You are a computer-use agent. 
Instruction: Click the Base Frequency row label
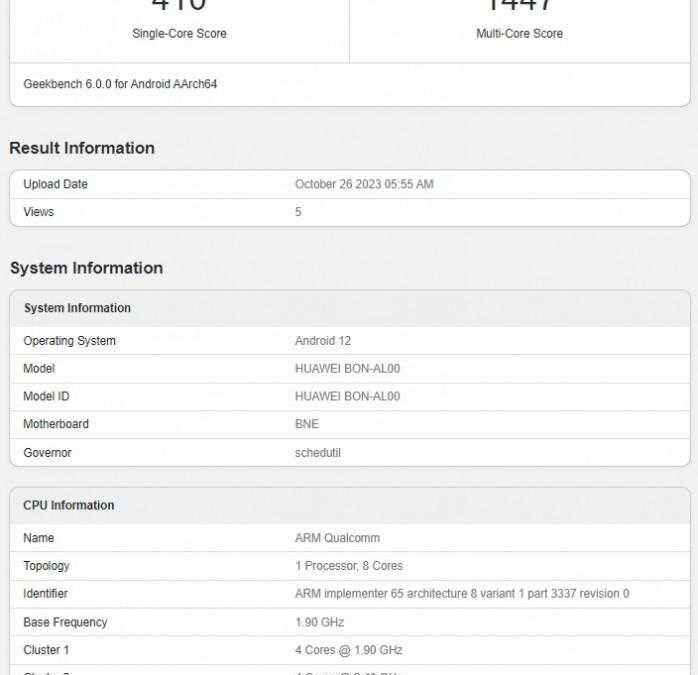65,622
